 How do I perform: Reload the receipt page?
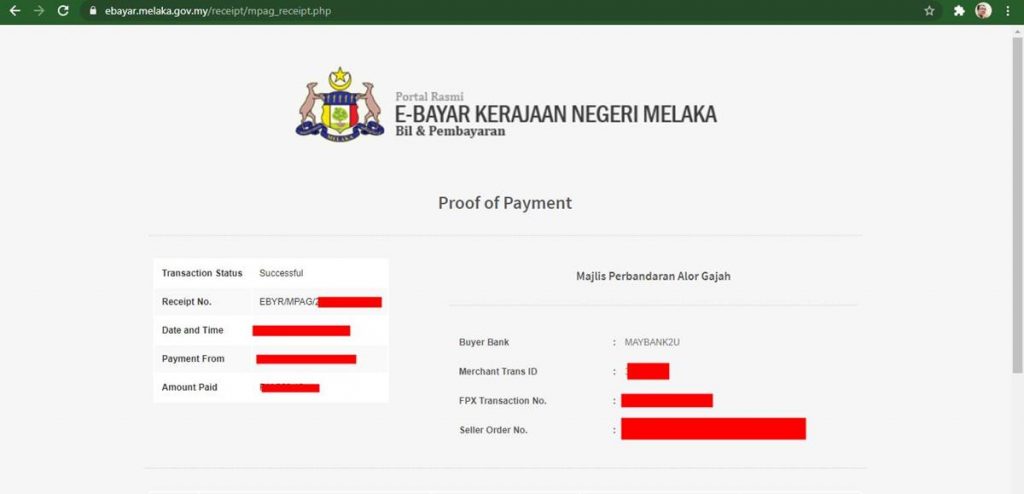pos(63,11)
